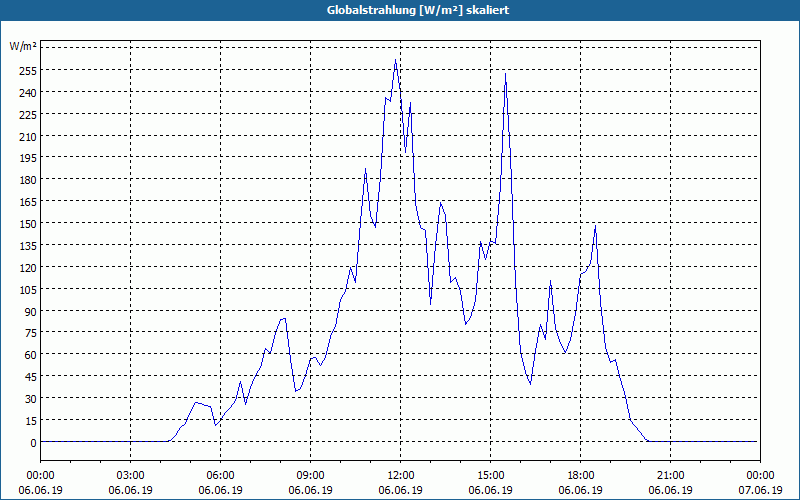Select the y-axis value 150
This screenshot has height=500, width=800.
click(x=28, y=223)
